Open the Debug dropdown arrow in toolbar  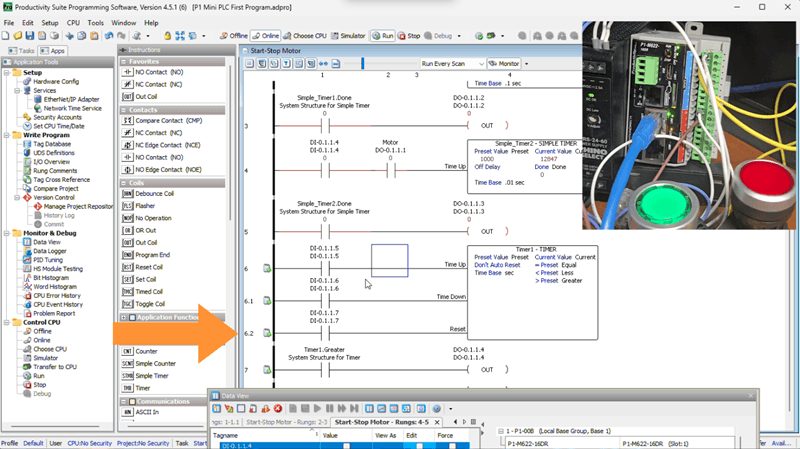[459, 36]
